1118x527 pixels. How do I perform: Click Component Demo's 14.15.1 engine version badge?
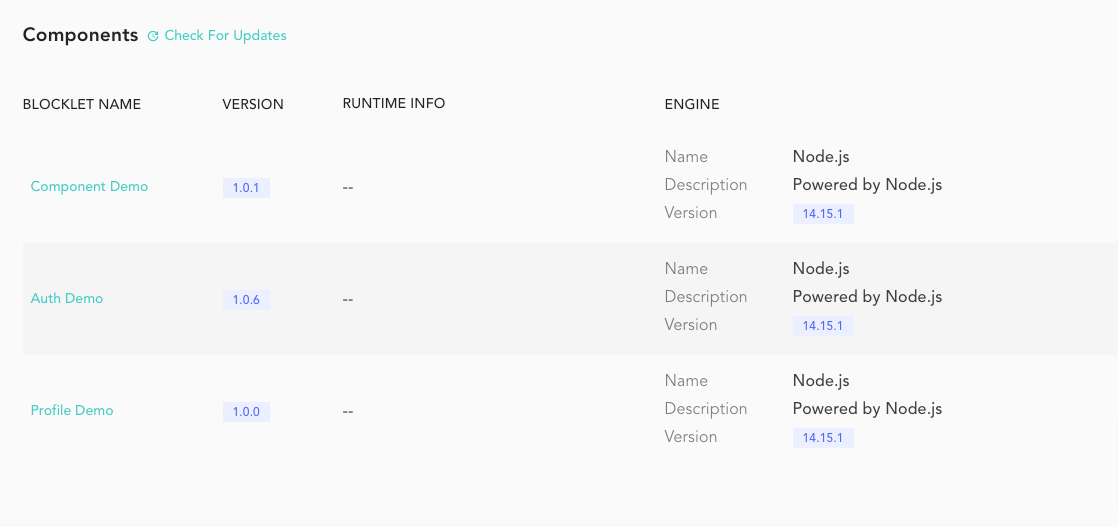tap(823, 214)
